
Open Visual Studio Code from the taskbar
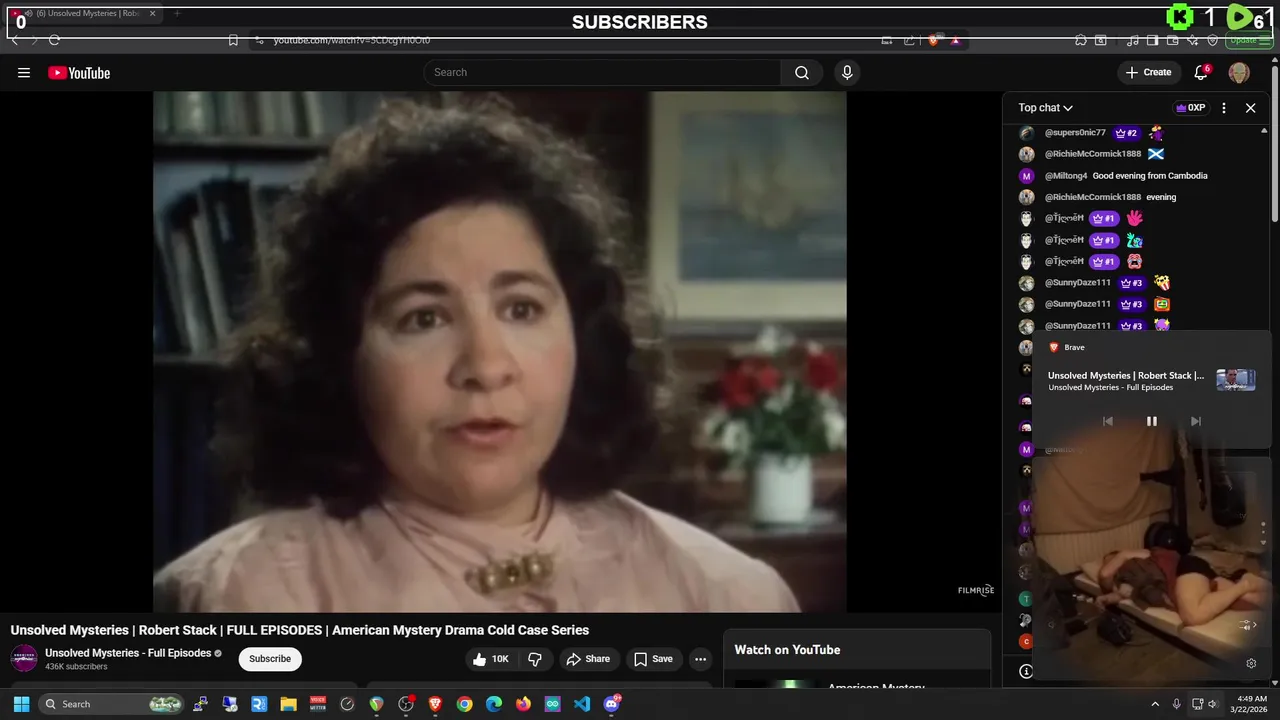[582, 704]
